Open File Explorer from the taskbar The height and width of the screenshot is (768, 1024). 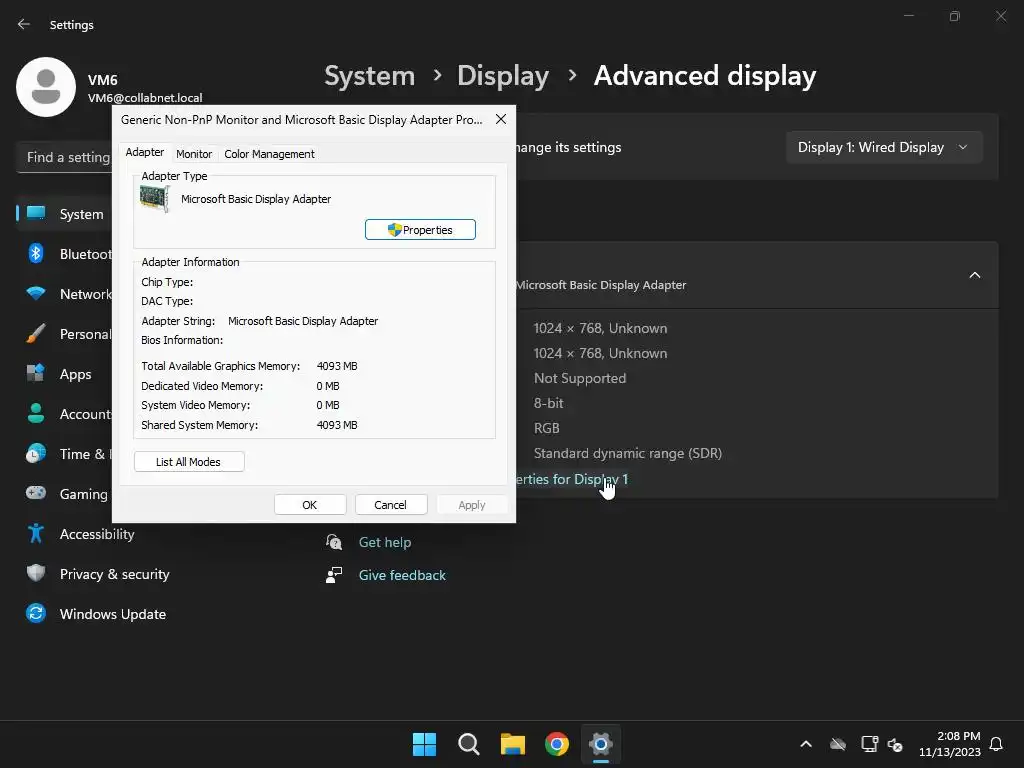coord(513,744)
